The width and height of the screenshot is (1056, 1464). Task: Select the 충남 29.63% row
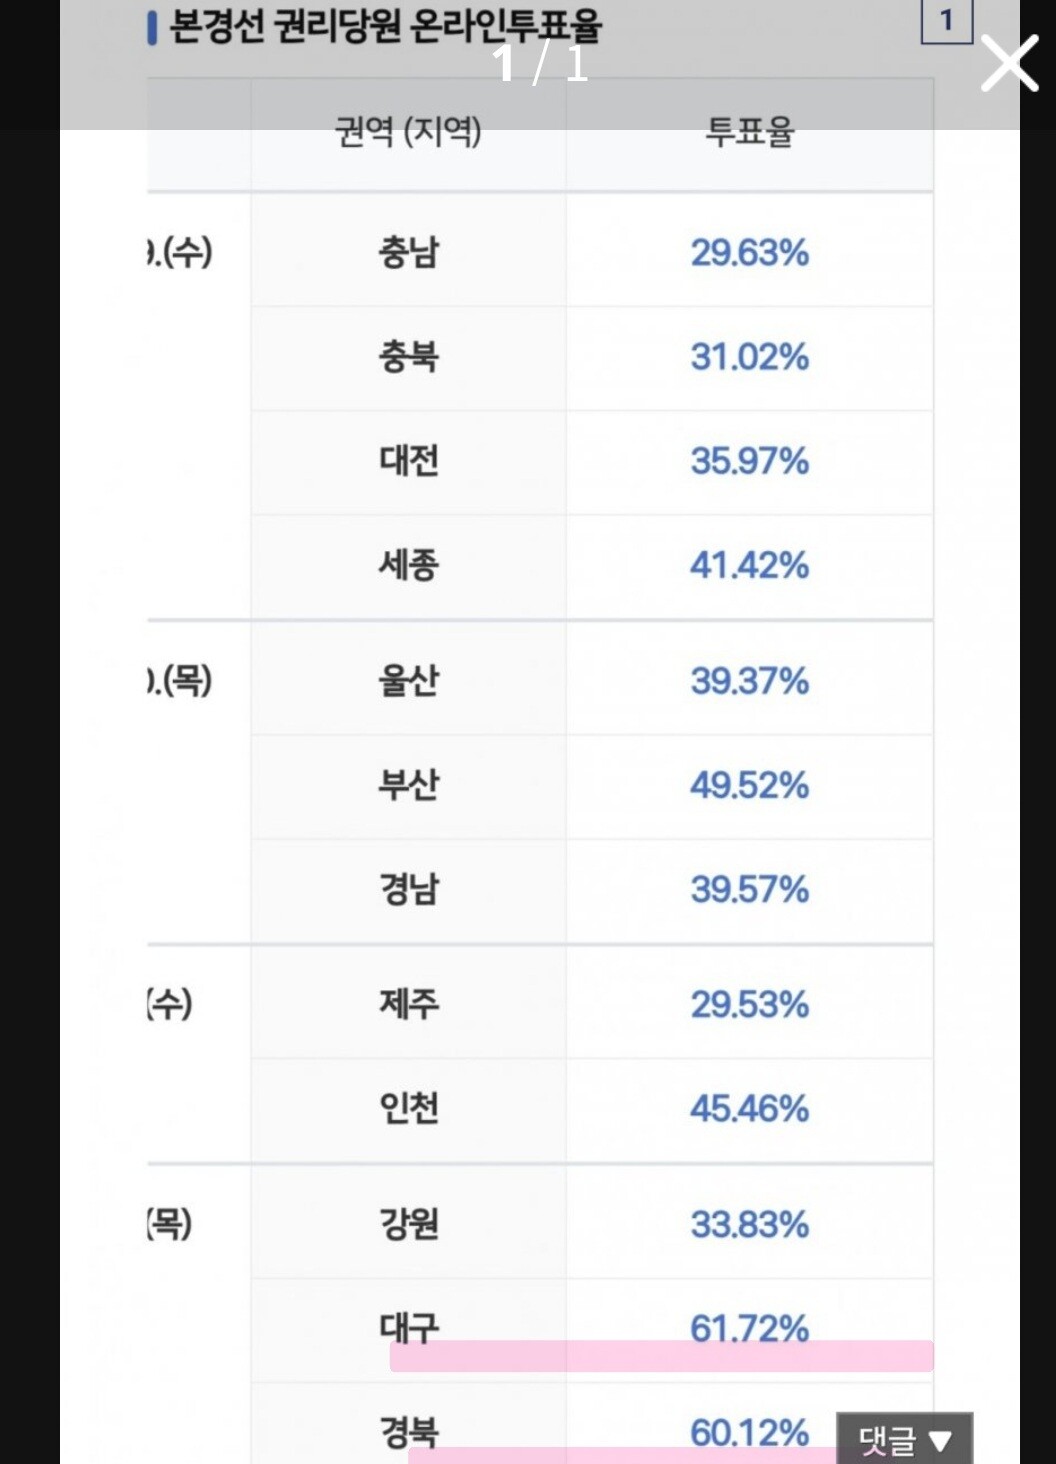click(591, 252)
